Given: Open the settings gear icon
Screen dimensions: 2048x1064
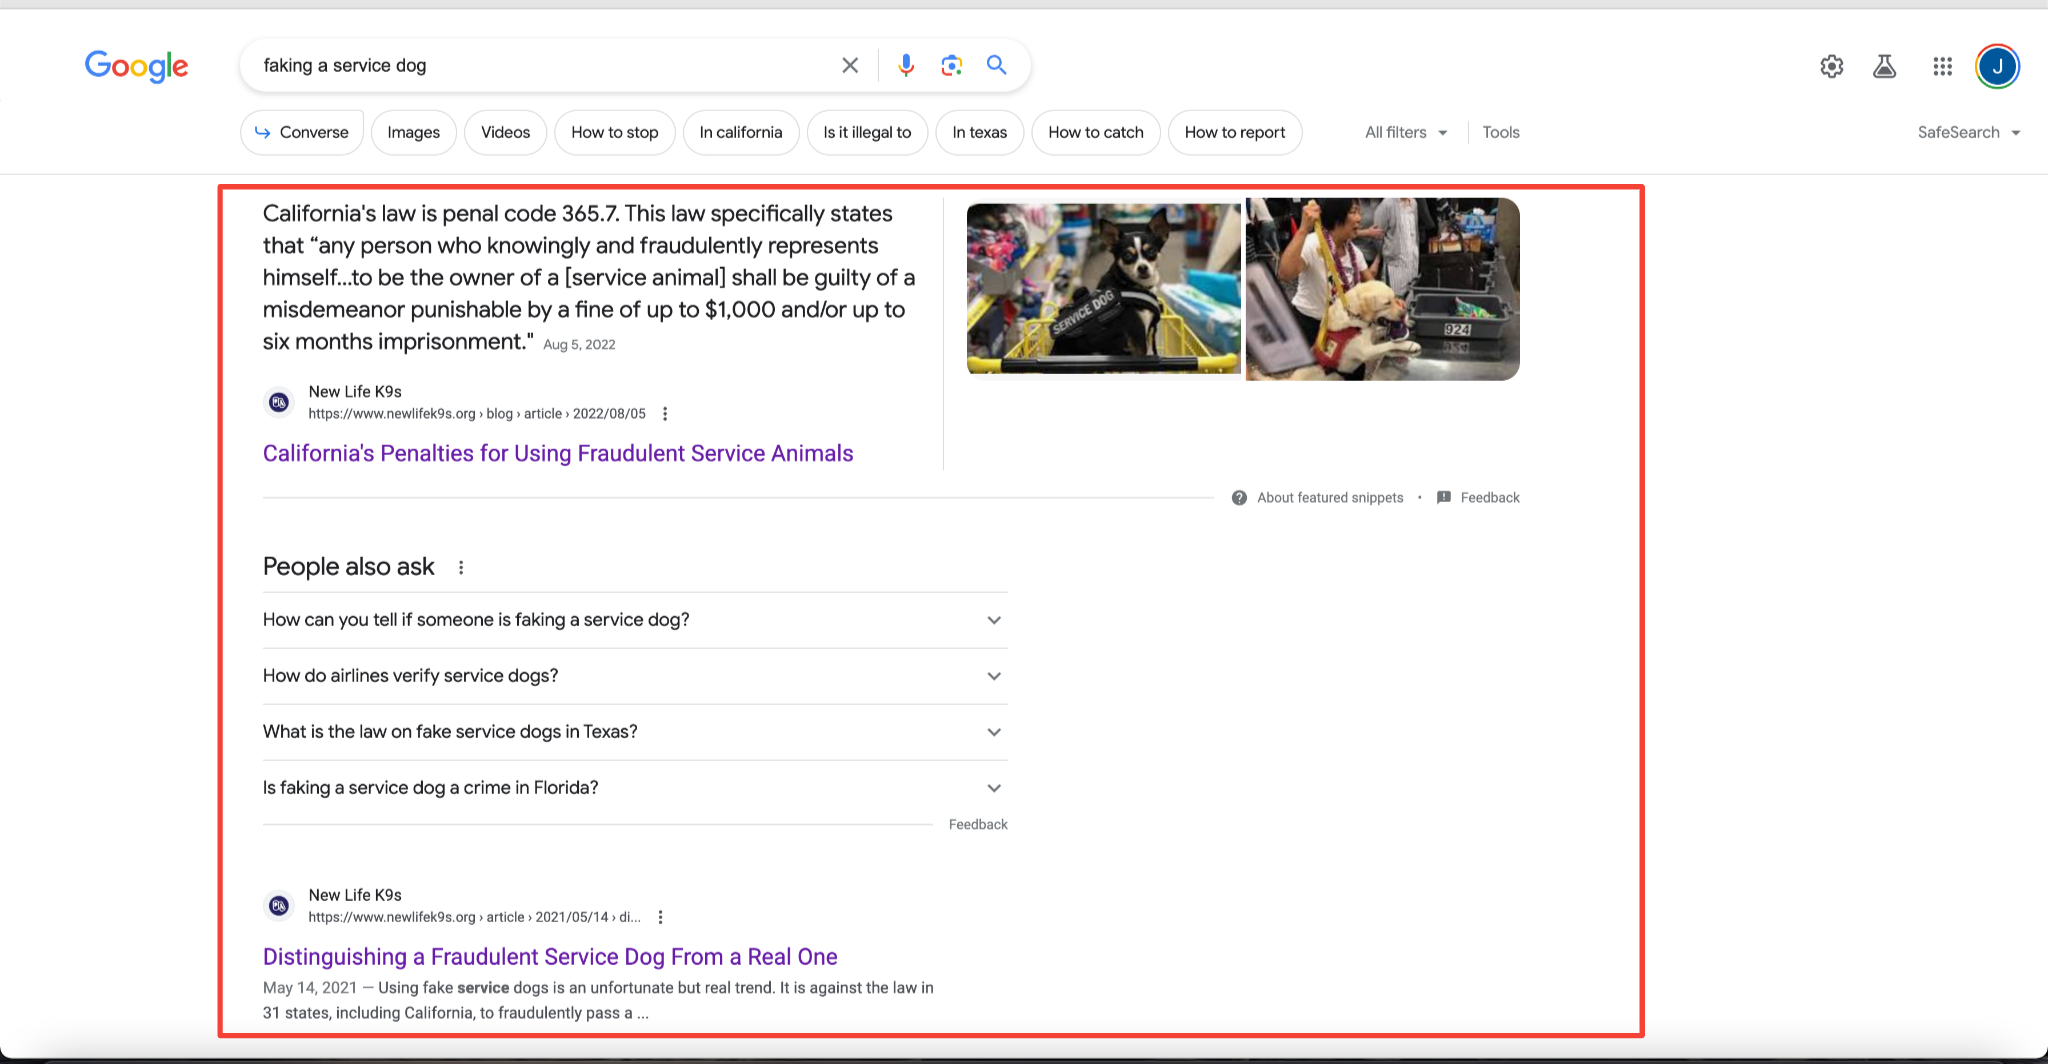Looking at the screenshot, I should pos(1831,66).
